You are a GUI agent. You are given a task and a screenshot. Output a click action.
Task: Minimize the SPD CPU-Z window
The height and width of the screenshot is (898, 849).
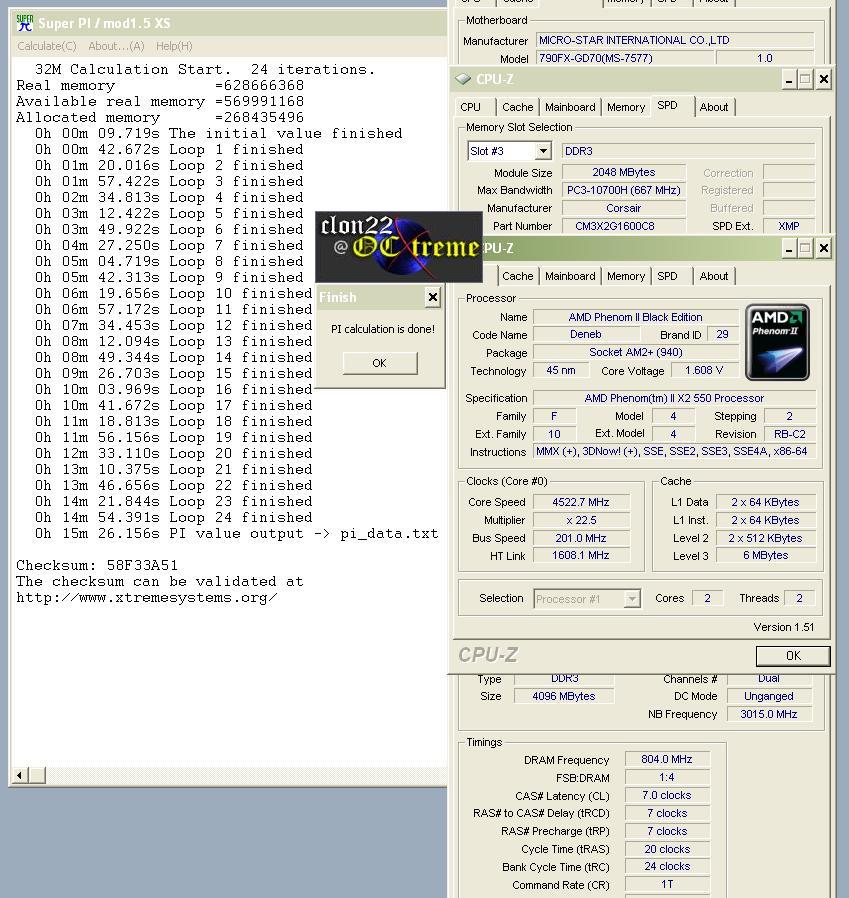click(789, 80)
